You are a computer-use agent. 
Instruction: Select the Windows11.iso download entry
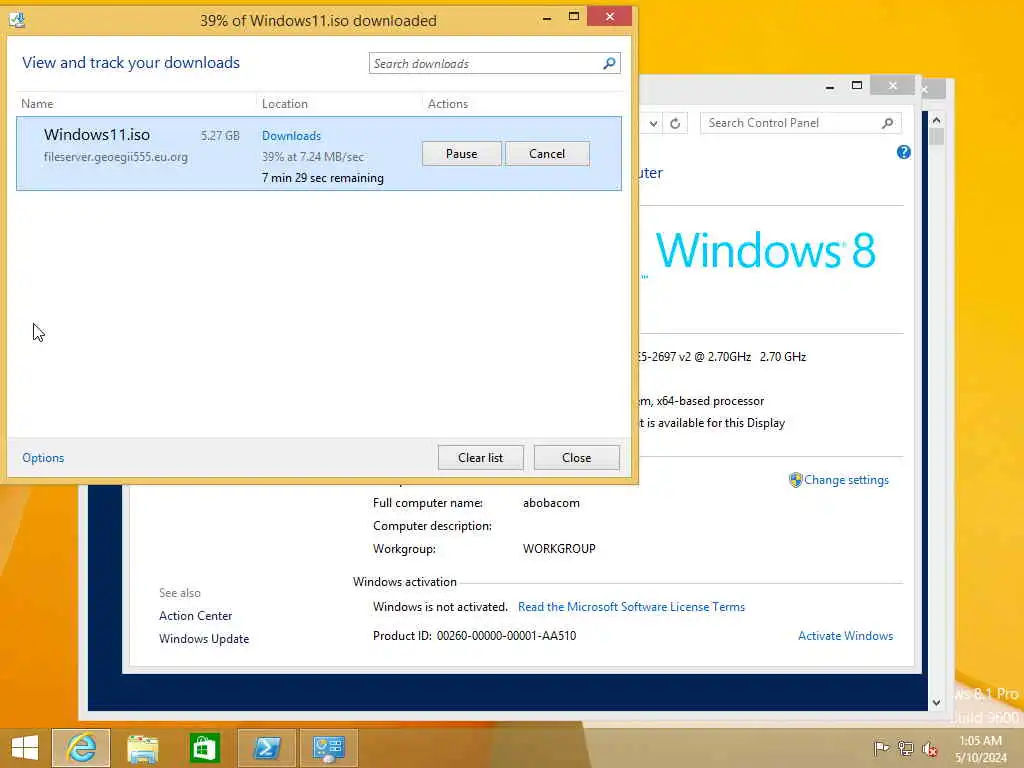(x=319, y=153)
